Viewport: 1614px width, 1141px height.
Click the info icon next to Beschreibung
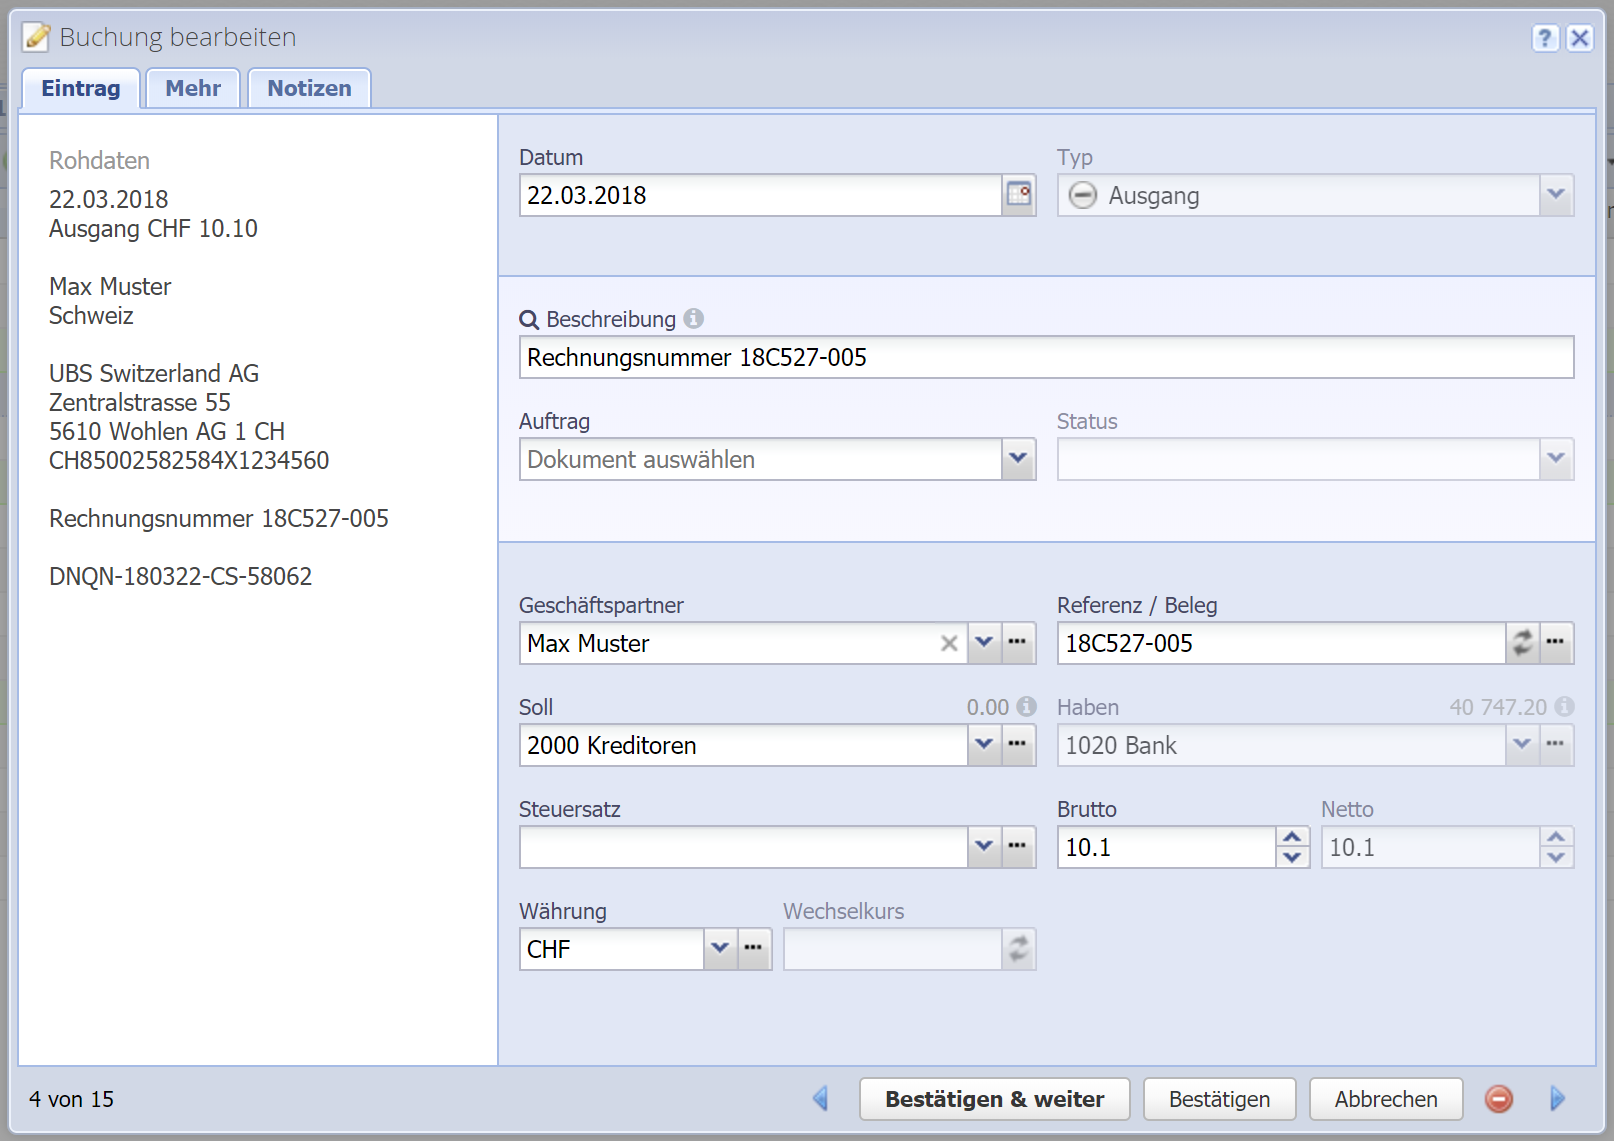pos(694,319)
